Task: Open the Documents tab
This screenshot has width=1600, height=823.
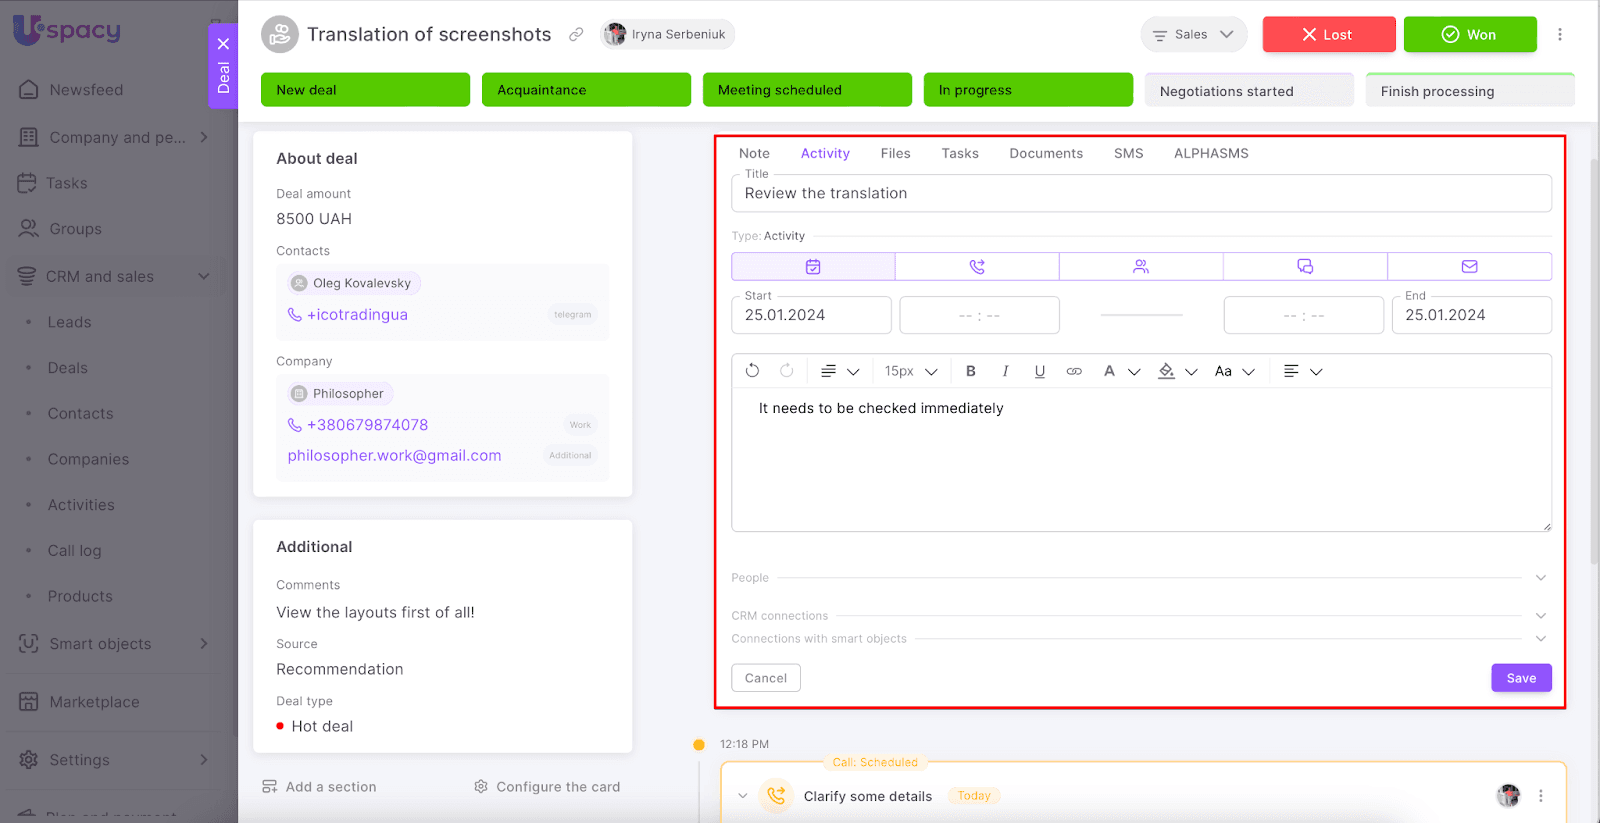Action: tap(1045, 153)
